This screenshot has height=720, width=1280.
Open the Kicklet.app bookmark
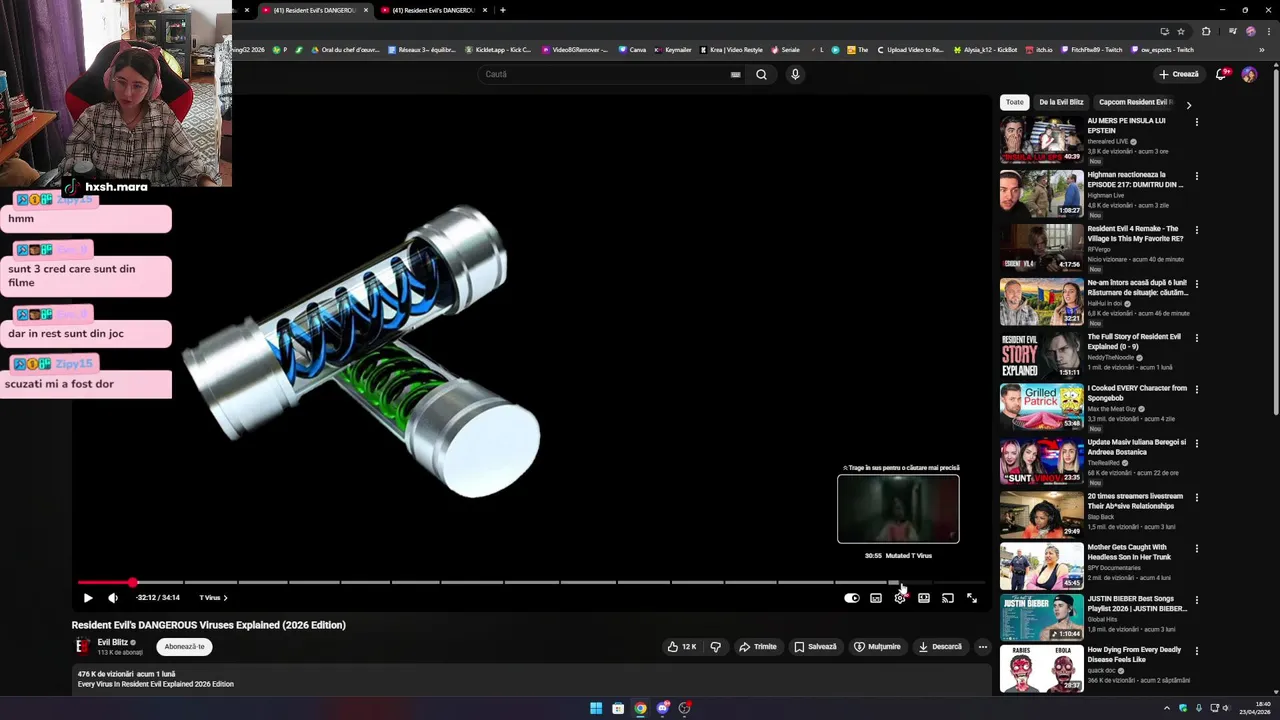(497, 49)
